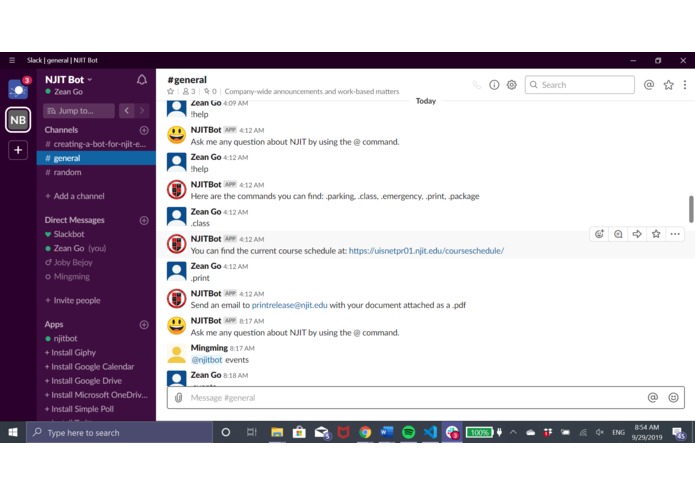Show starred items in header
The width and height of the screenshot is (695, 494).
tap(668, 85)
